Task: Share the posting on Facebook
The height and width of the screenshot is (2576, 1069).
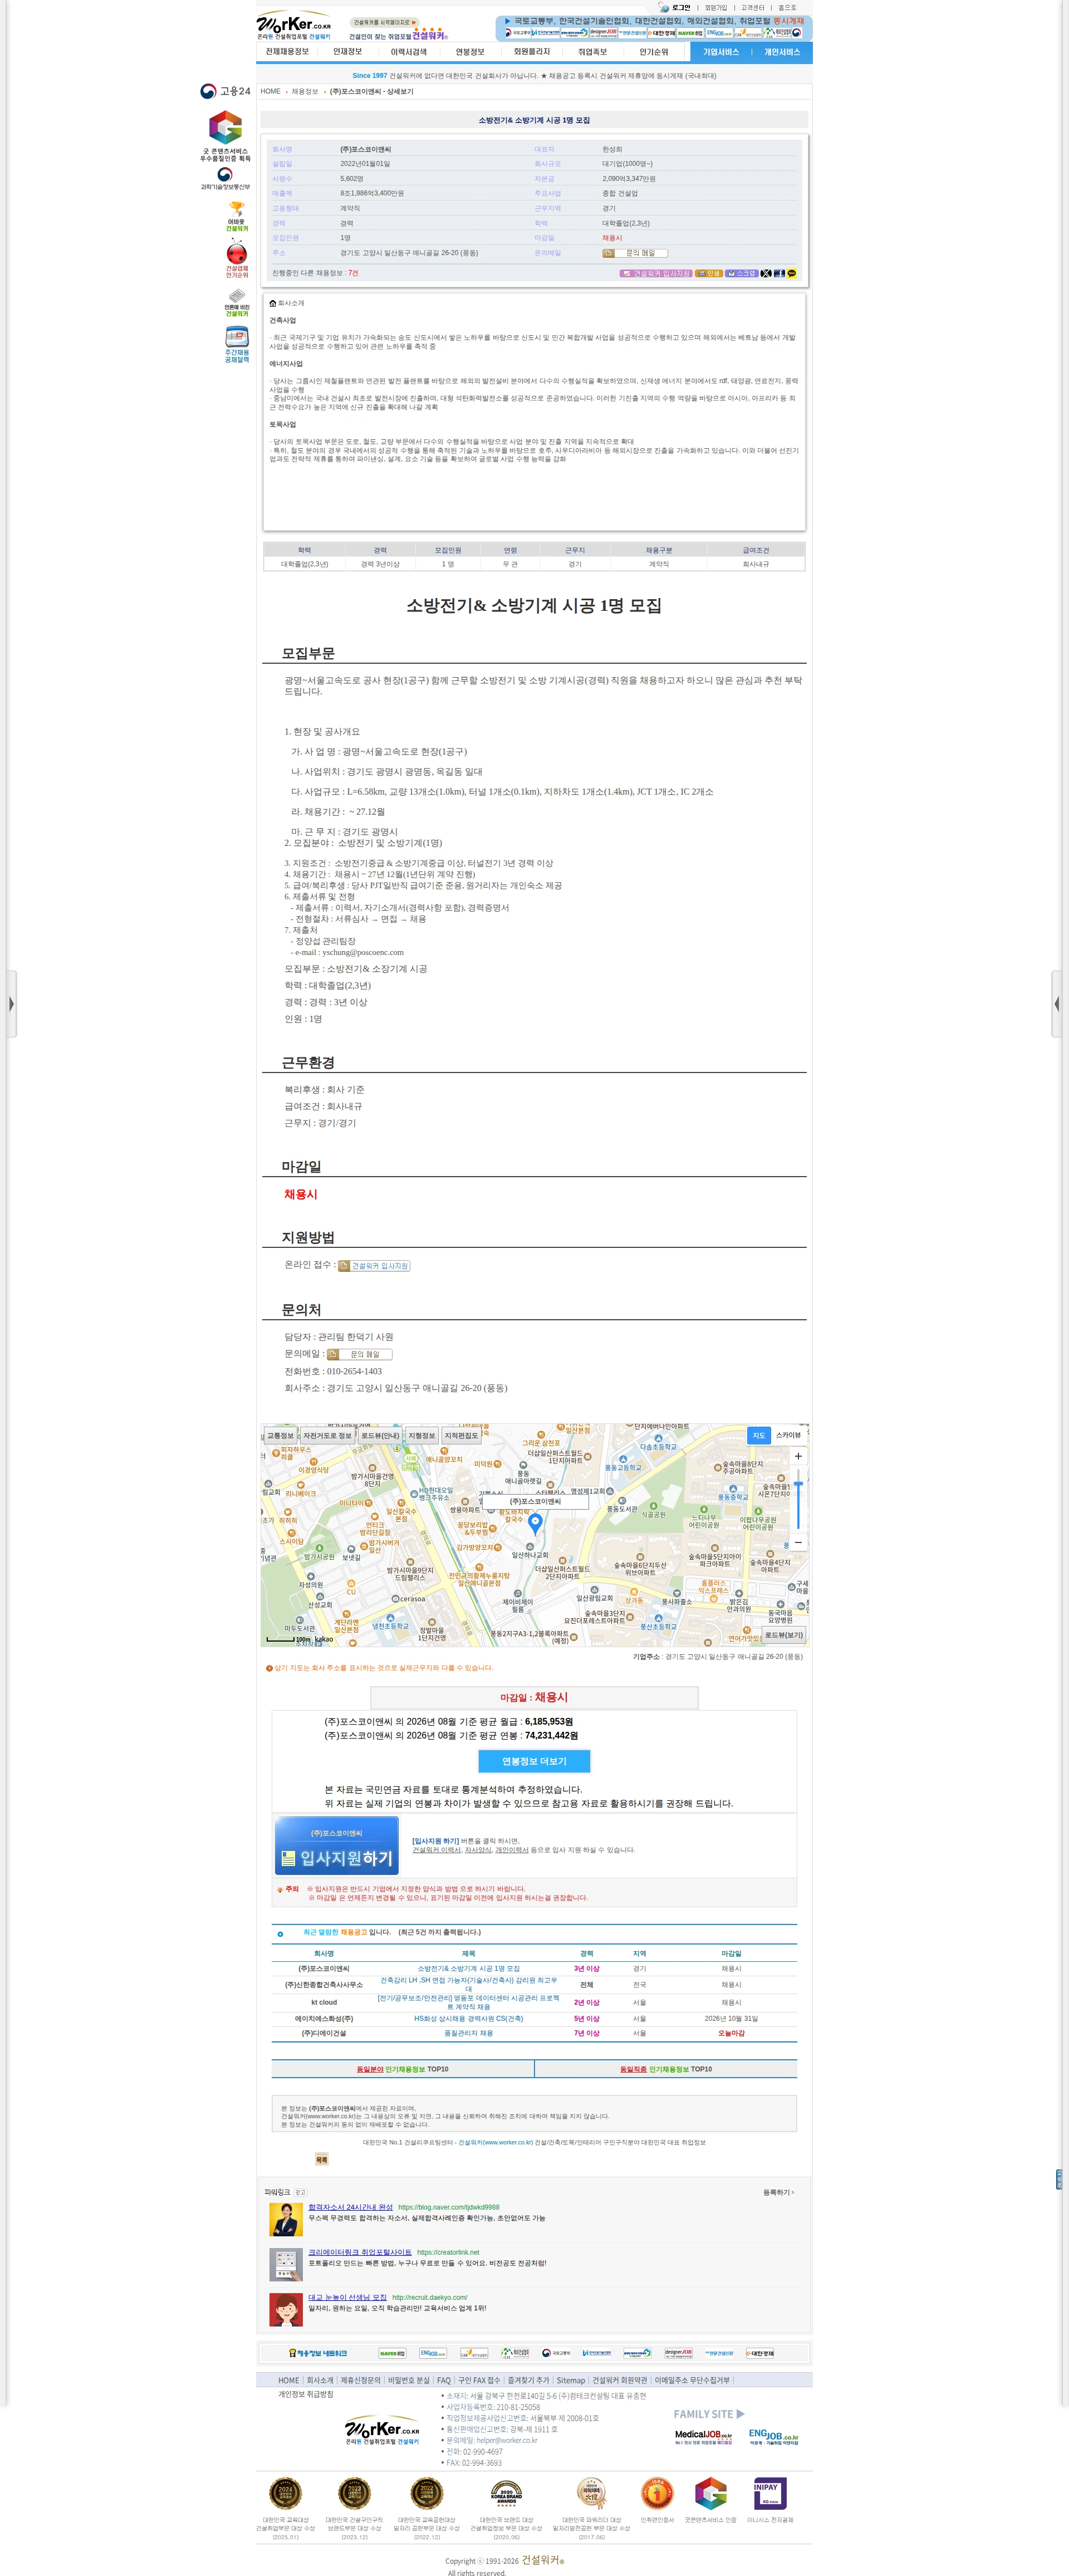Action: tap(779, 273)
